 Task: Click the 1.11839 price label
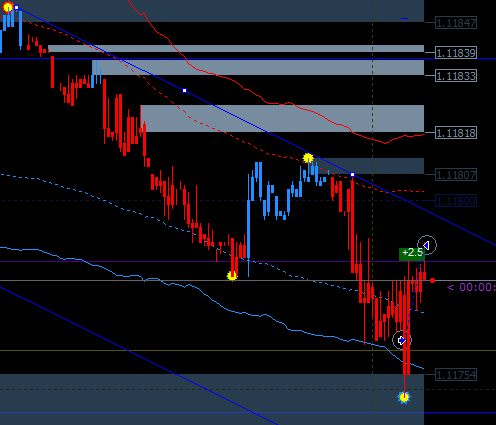456,53
